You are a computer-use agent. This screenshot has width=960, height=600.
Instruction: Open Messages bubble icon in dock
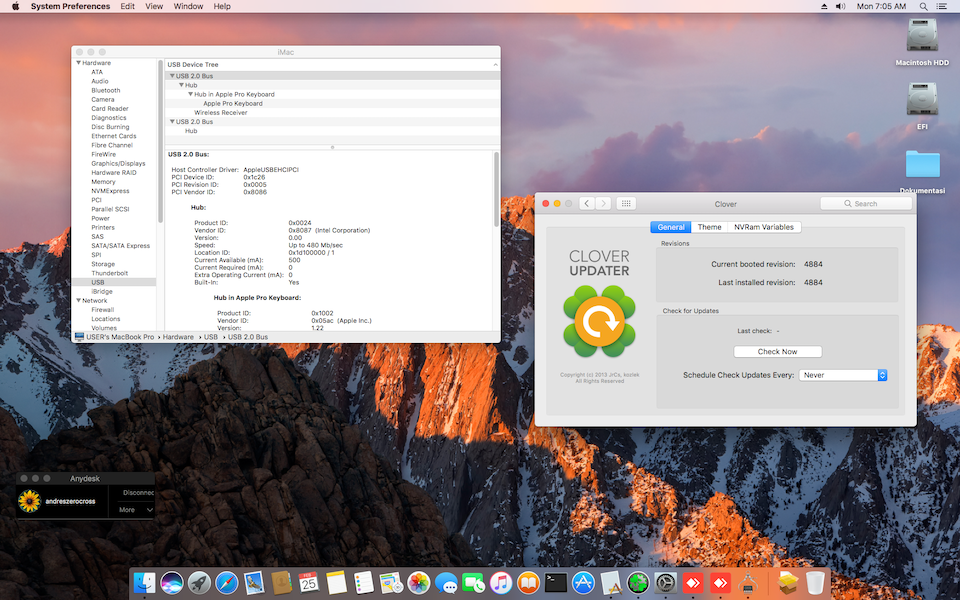(x=446, y=583)
